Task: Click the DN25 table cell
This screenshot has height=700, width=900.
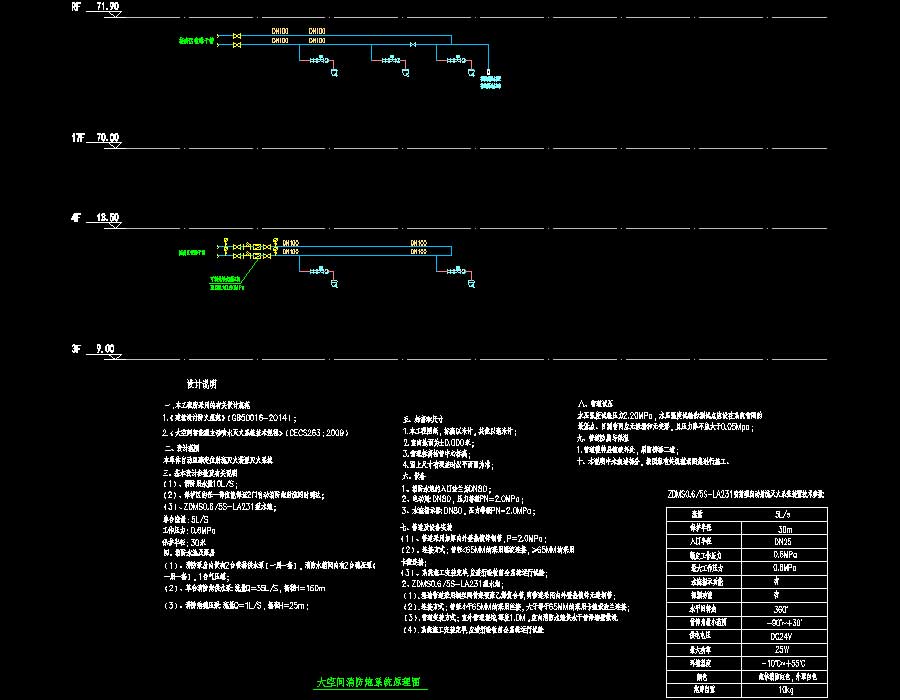Action: point(784,542)
